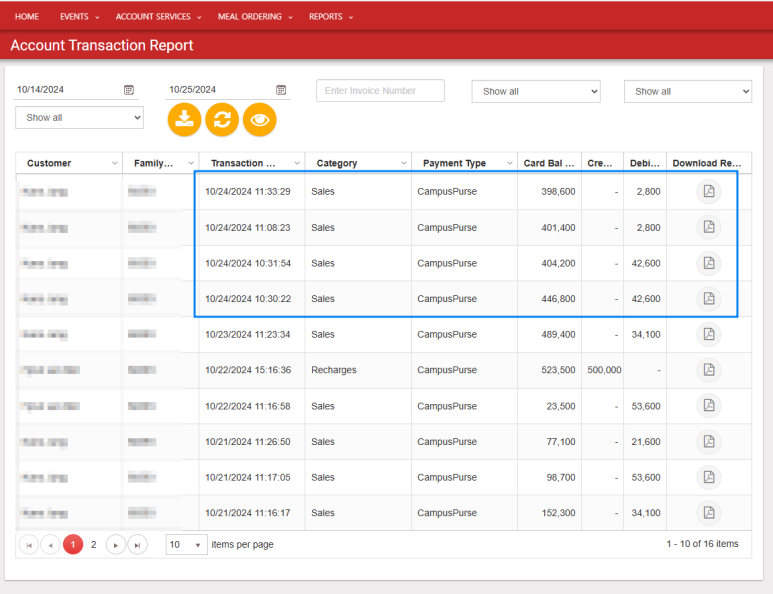Click the Enter Invoice Number field
This screenshot has width=773, height=594.
(x=380, y=91)
